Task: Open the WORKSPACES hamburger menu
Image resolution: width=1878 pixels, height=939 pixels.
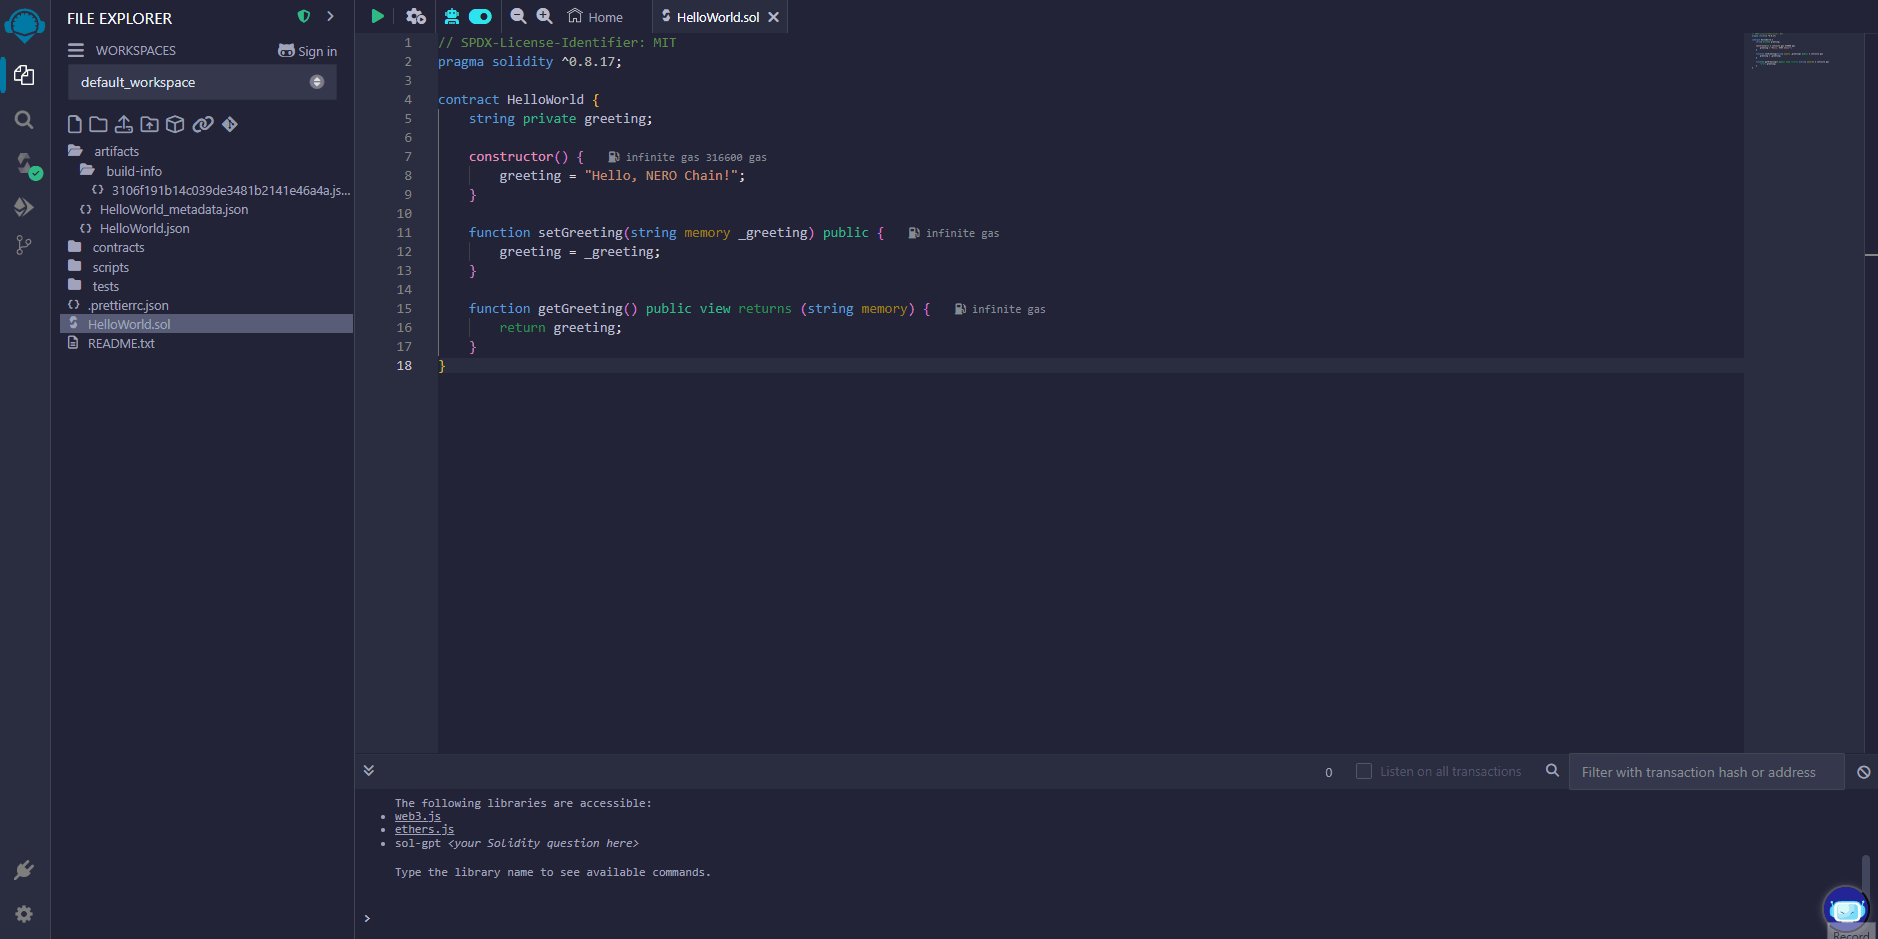Action: pyautogui.click(x=76, y=50)
